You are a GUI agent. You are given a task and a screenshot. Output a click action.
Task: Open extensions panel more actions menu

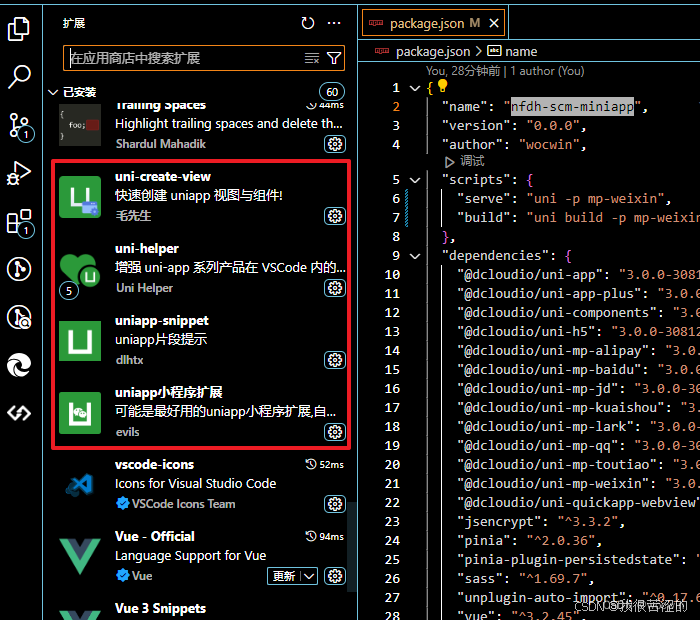tap(334, 23)
